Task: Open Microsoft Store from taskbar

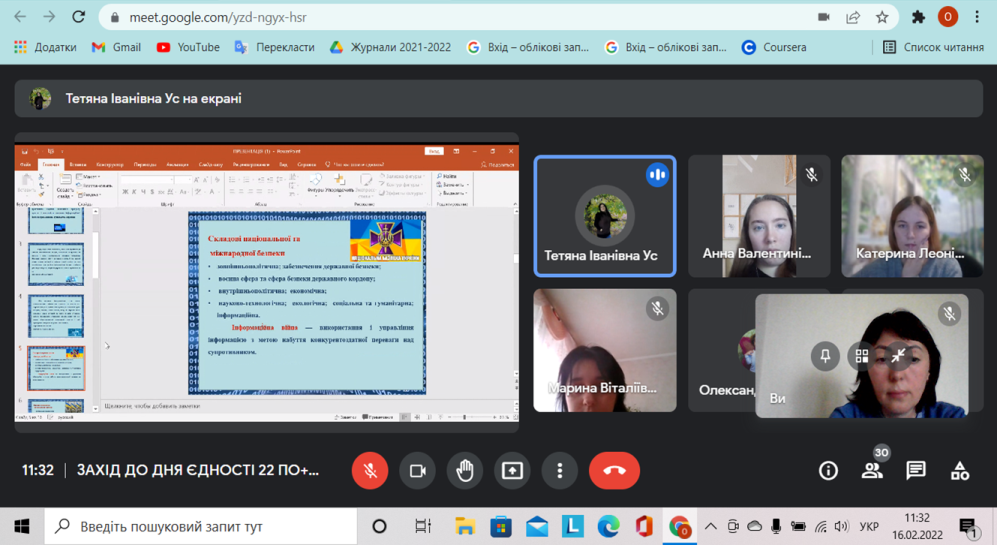Action: pos(501,527)
